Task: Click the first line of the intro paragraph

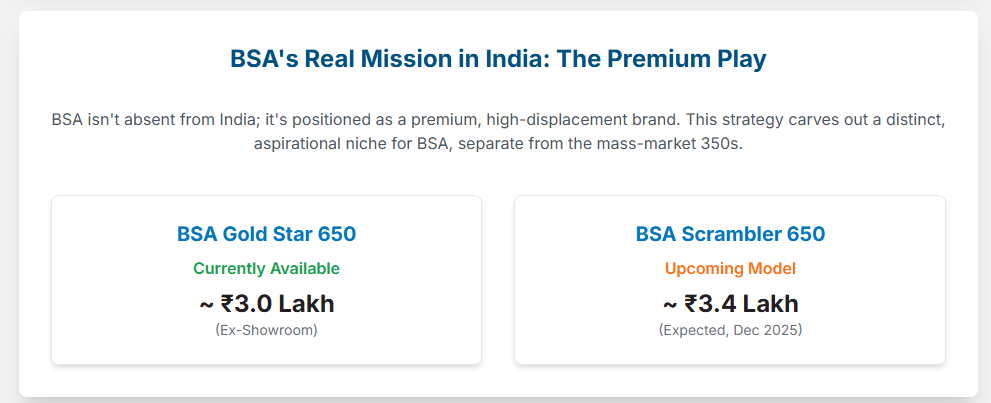Action: [x=498, y=119]
